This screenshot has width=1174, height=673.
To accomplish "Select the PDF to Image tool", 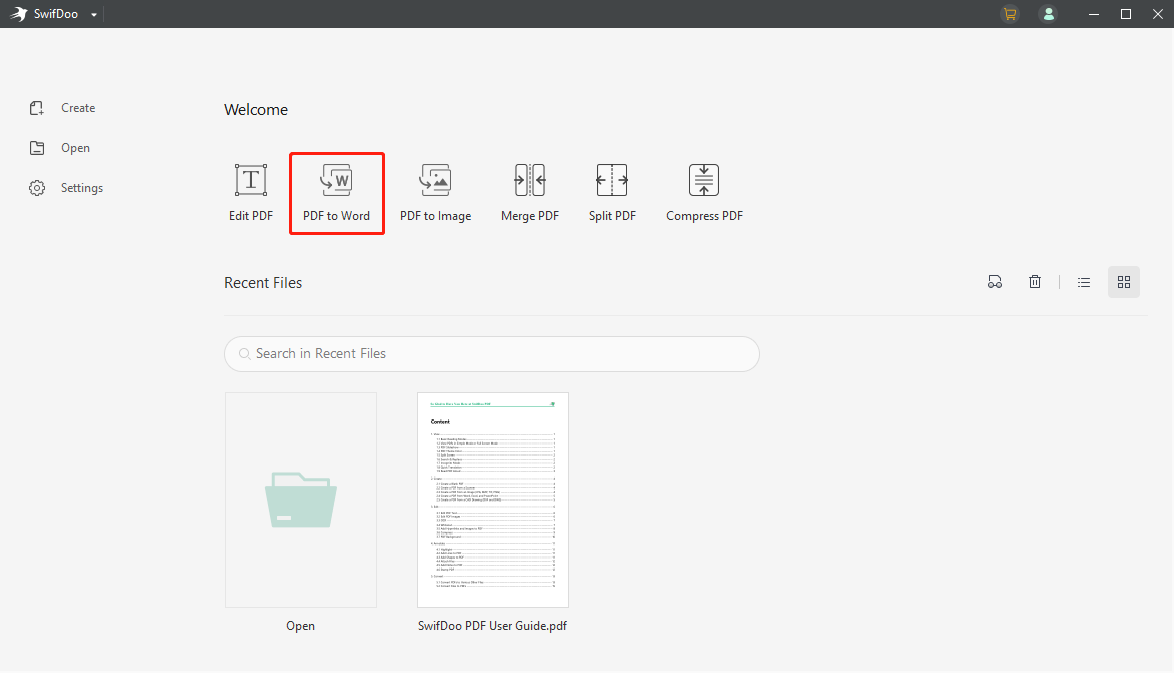I will (435, 193).
